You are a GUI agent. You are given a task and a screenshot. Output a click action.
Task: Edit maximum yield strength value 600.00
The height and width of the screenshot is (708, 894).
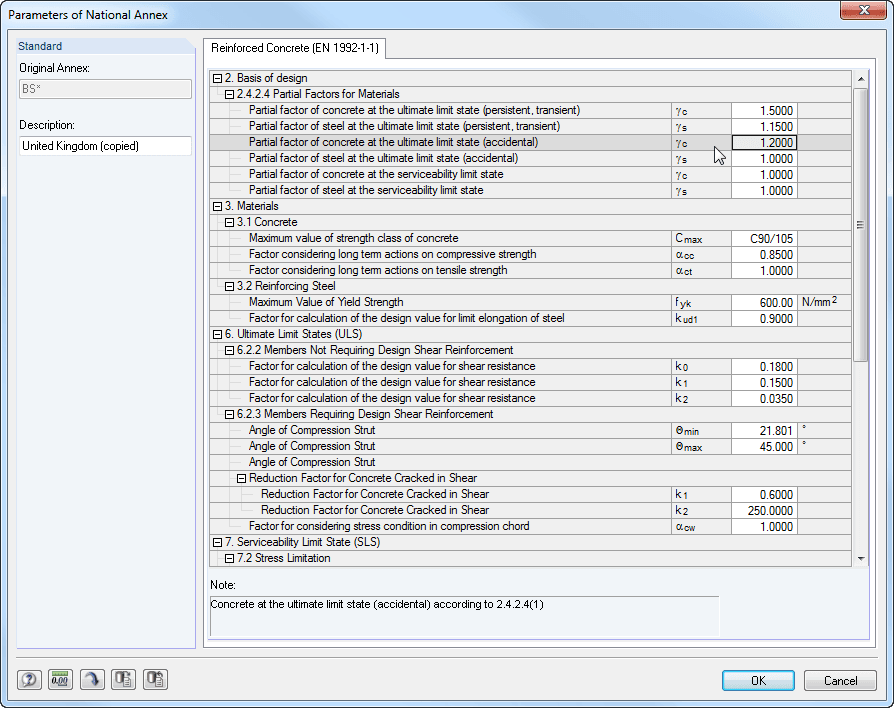tap(764, 302)
